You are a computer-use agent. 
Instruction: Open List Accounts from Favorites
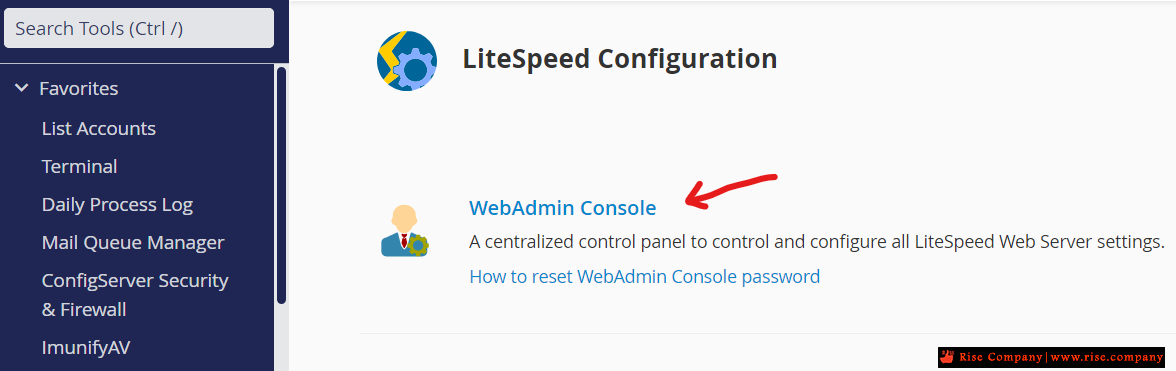[99, 128]
